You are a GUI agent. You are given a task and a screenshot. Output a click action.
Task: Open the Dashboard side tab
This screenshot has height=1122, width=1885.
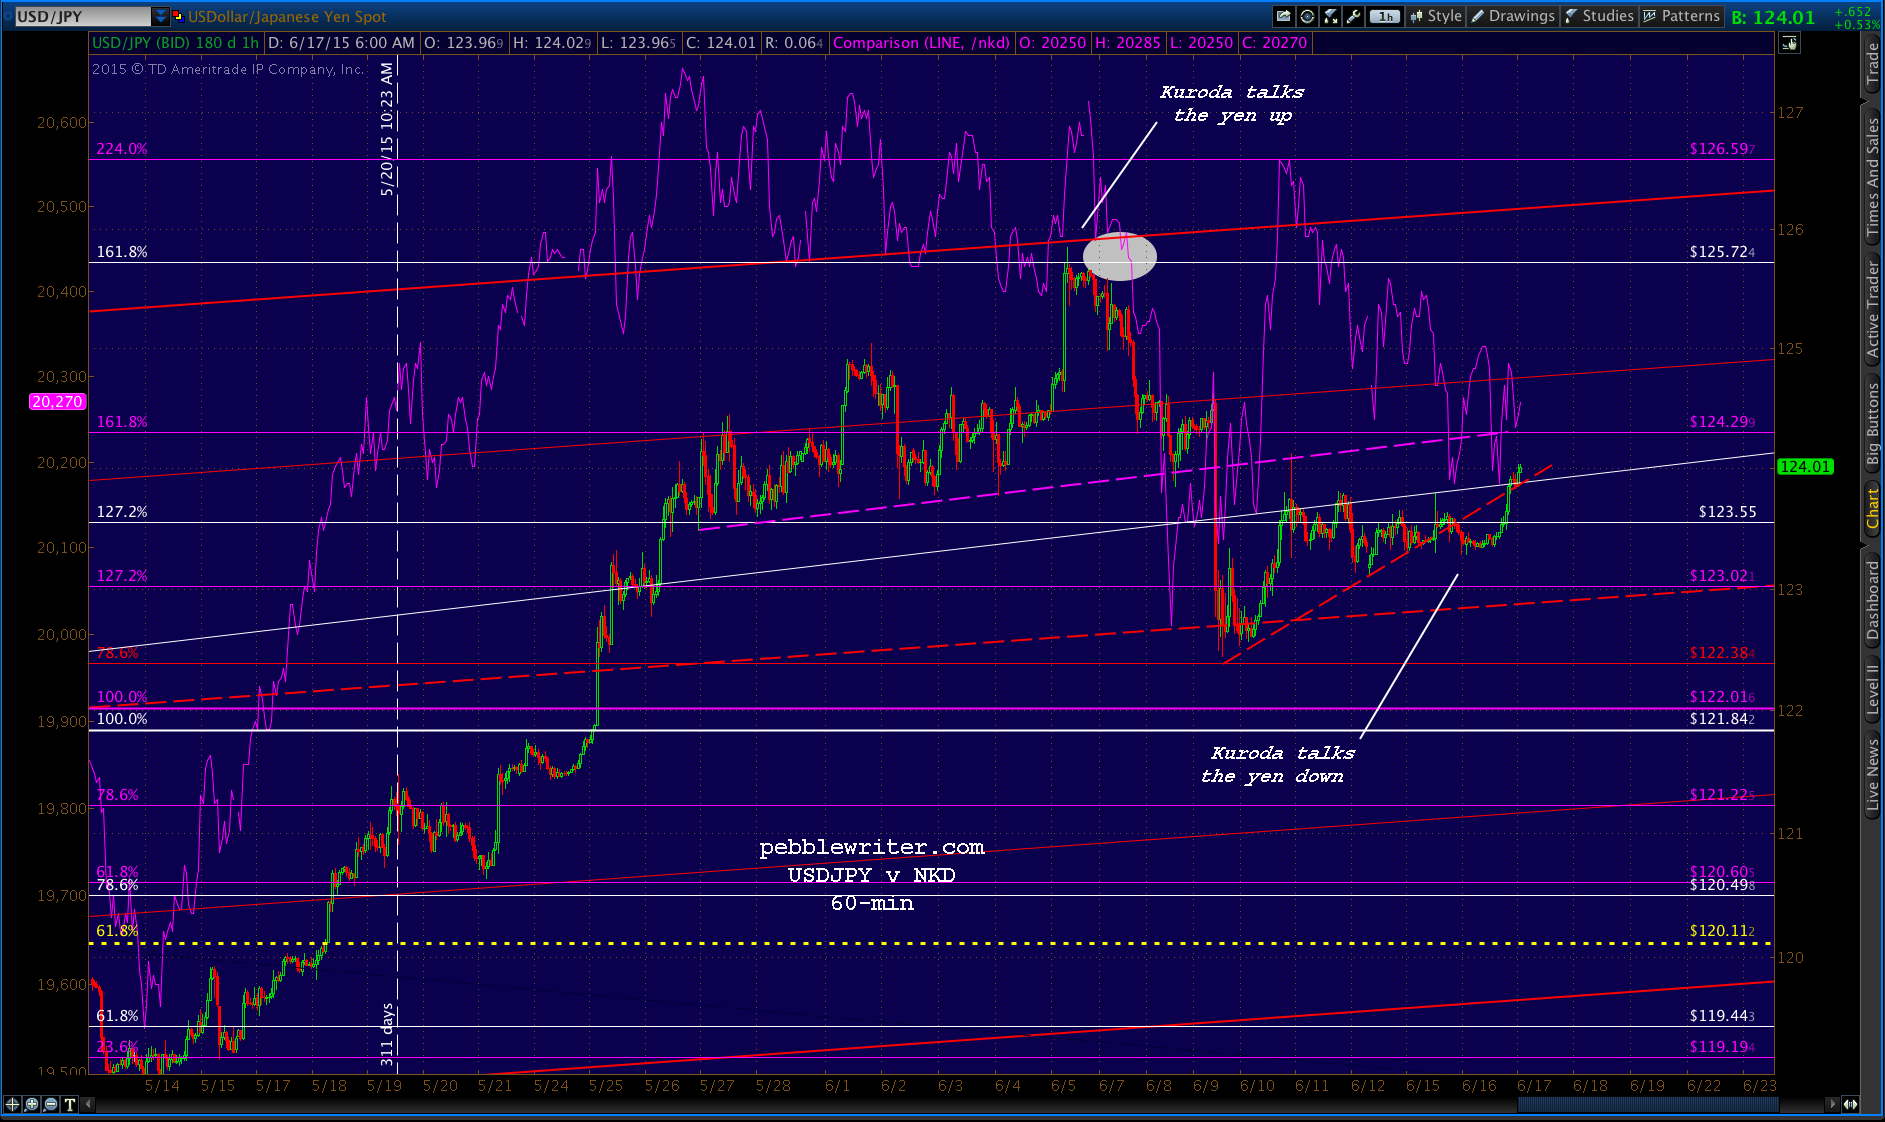coord(1873,599)
